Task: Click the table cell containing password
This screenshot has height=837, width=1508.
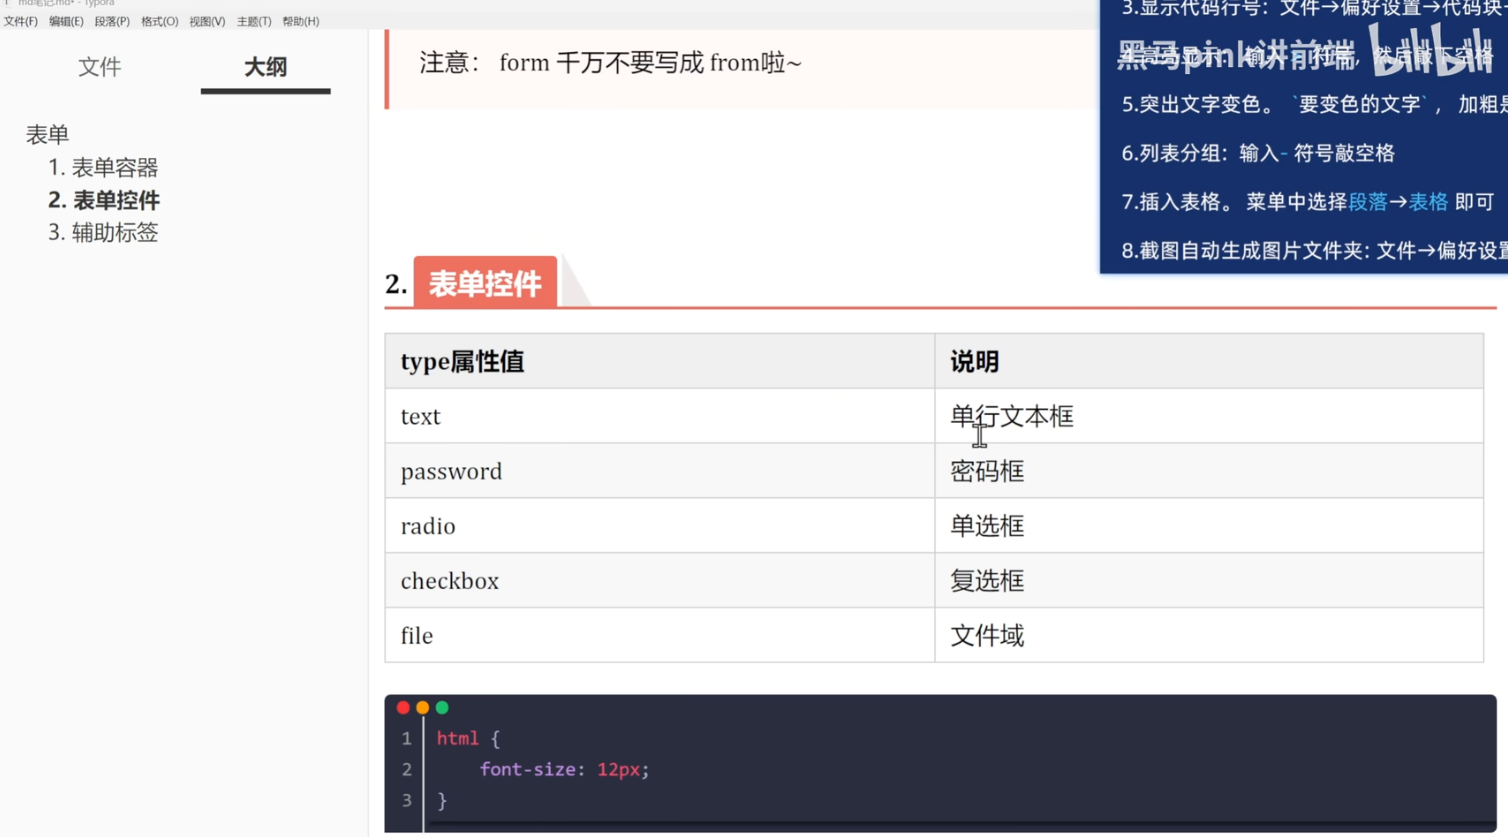Action: point(451,470)
